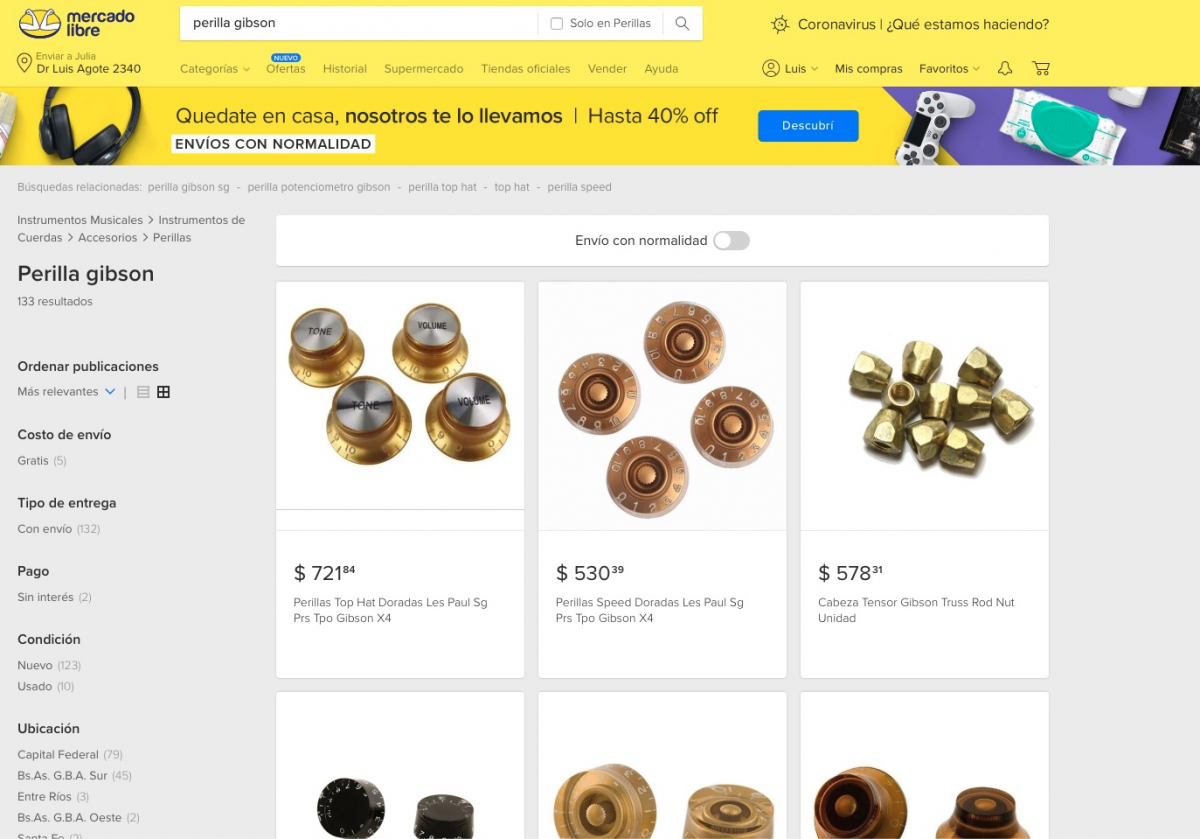Click the search magnifier icon
This screenshot has height=839, width=1200.
682,23
